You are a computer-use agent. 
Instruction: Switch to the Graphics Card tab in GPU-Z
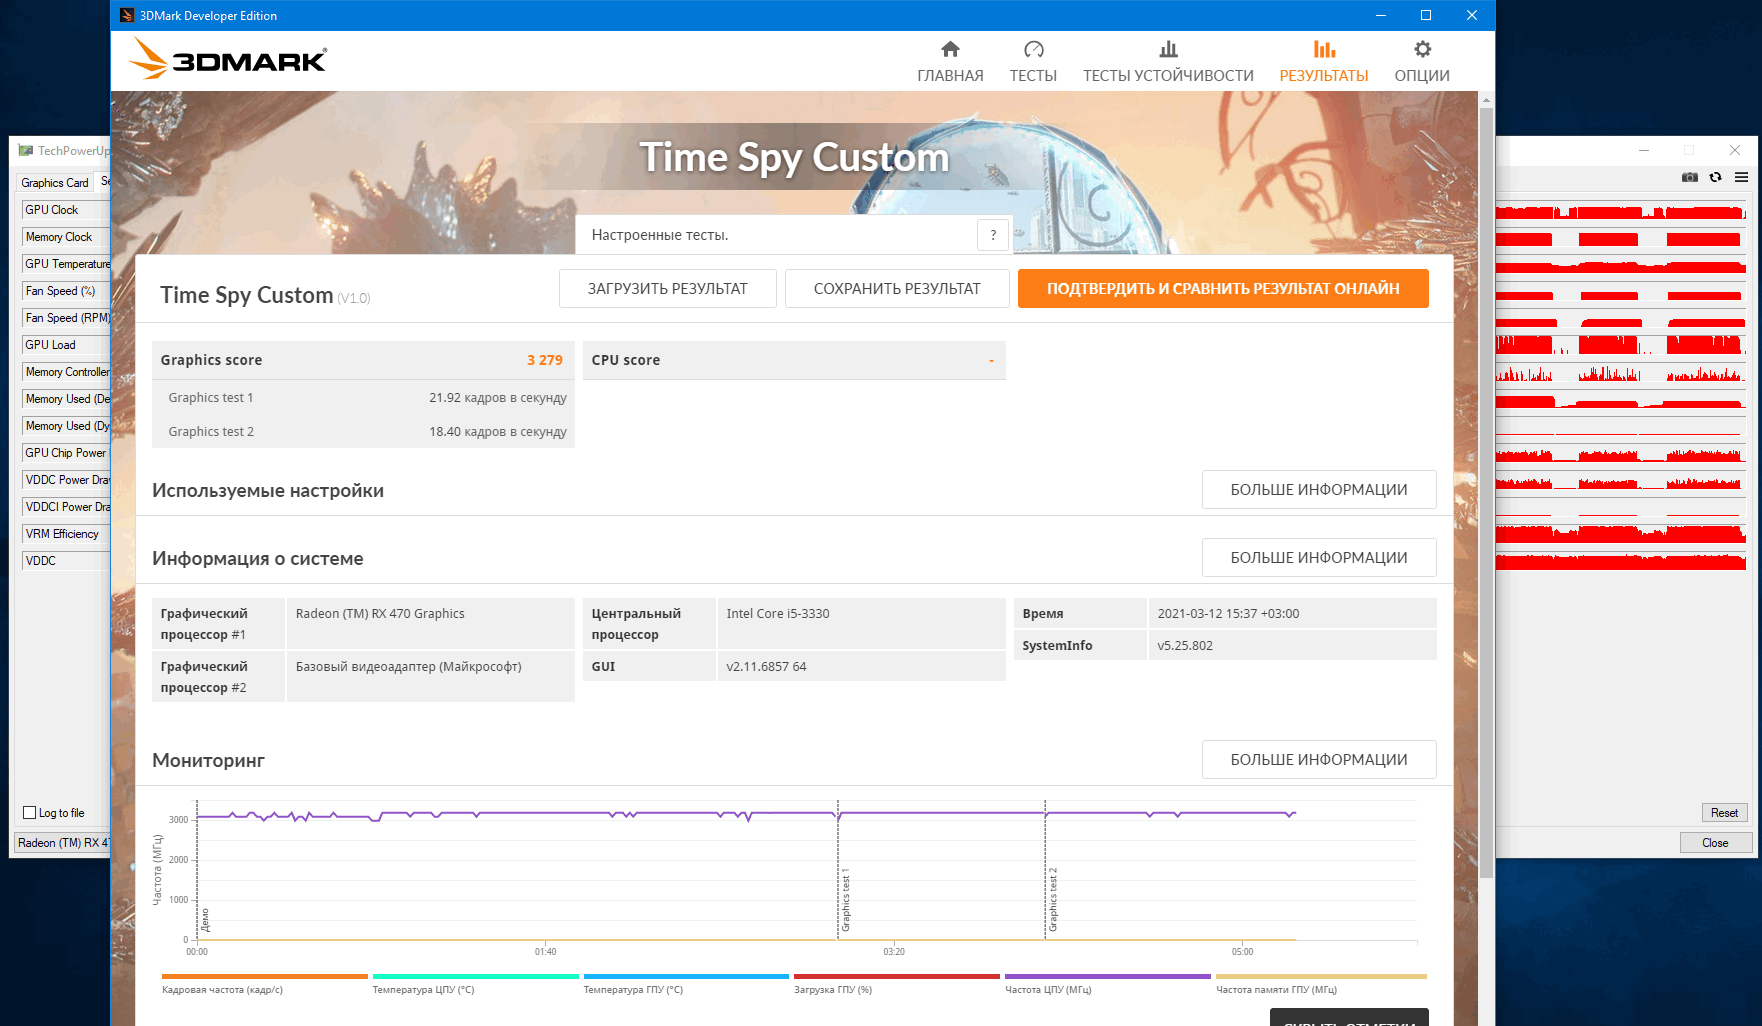point(55,183)
